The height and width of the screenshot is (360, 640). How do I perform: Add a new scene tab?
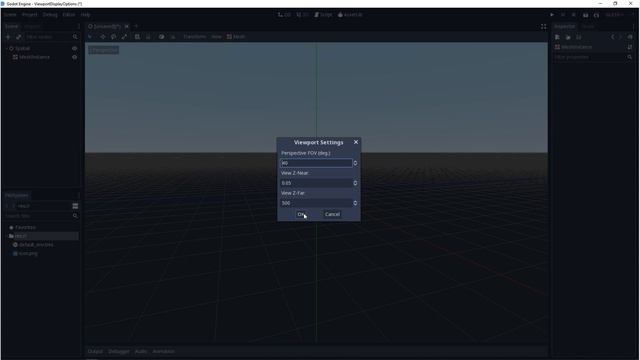pyautogui.click(x=136, y=26)
